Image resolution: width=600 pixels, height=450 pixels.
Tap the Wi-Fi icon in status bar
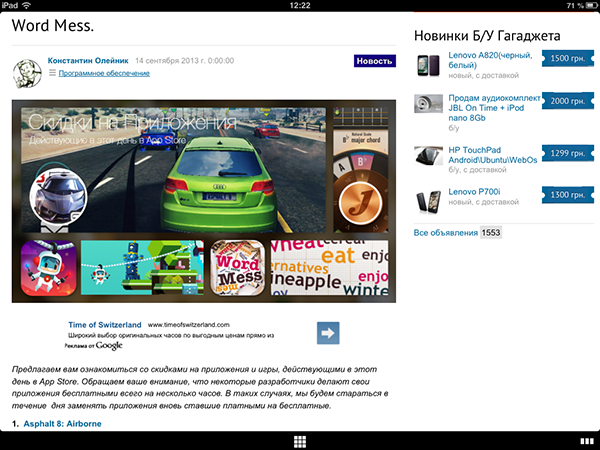(x=26, y=5)
